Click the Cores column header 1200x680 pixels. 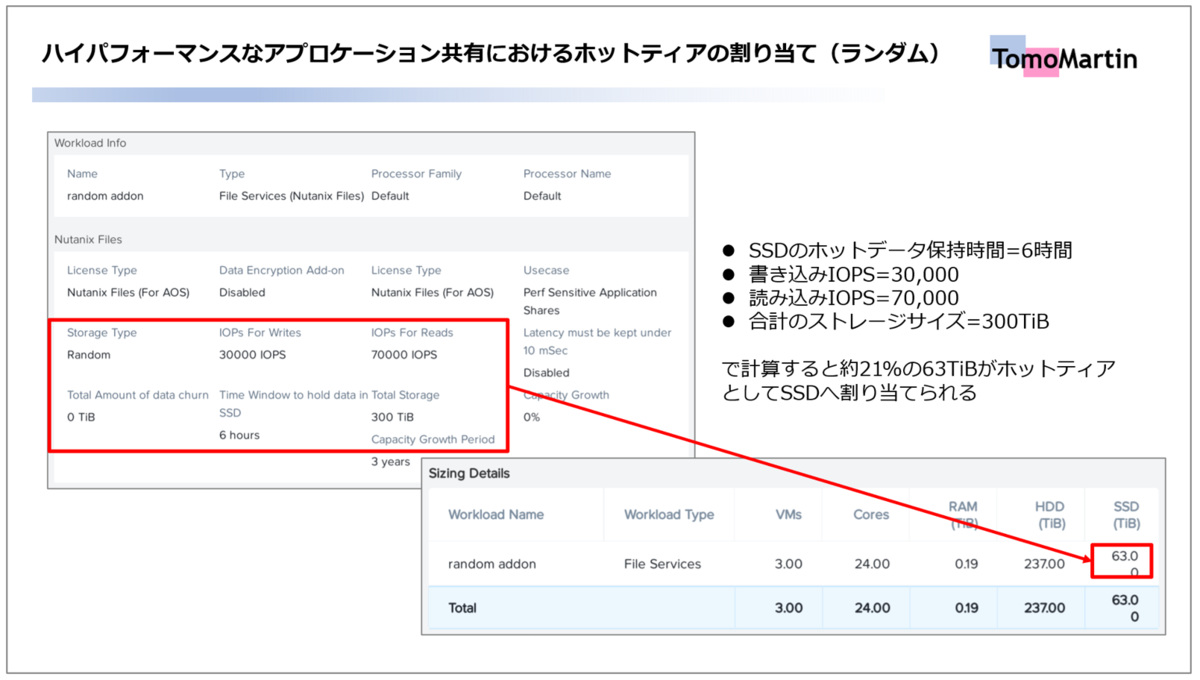point(871,515)
